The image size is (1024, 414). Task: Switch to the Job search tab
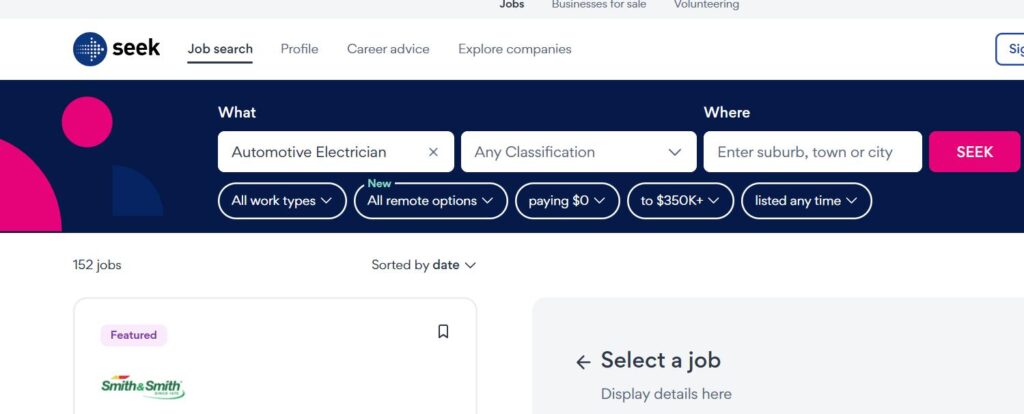click(220, 49)
